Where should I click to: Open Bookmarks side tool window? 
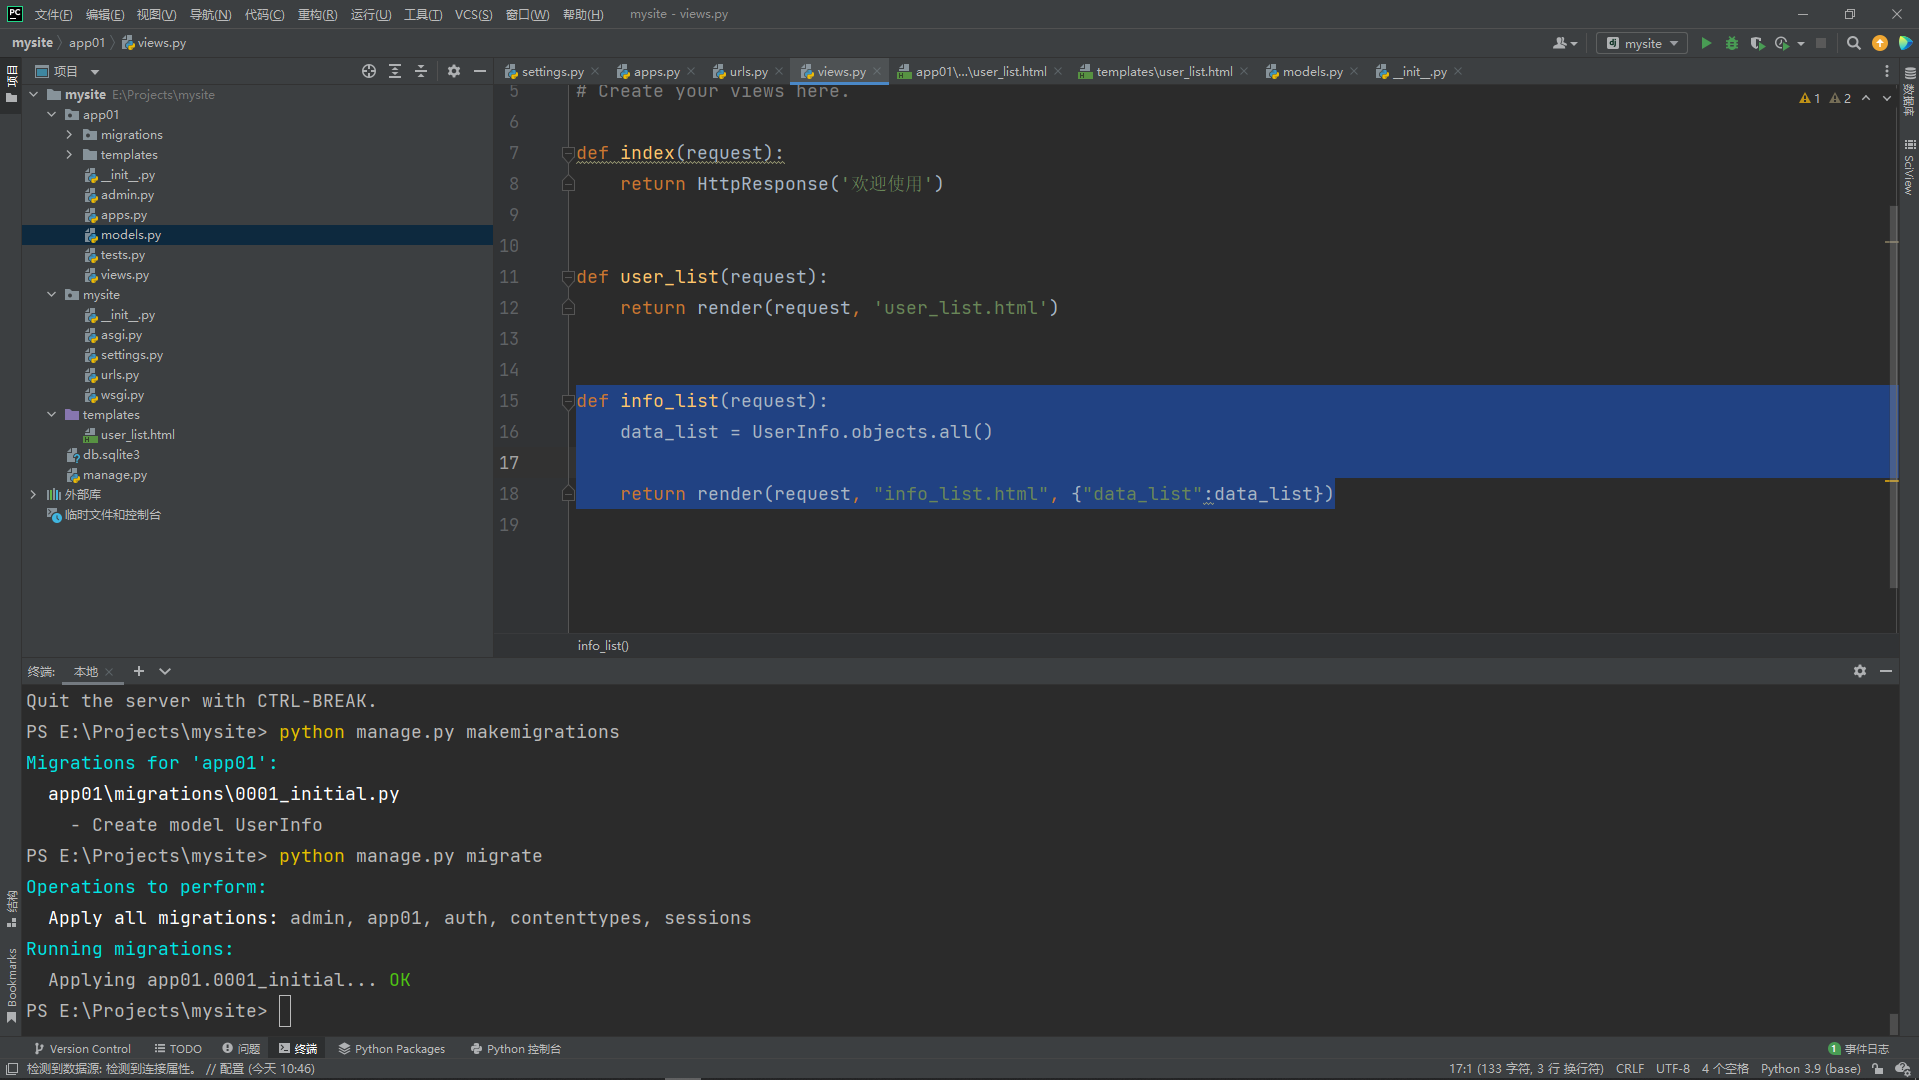[11, 985]
